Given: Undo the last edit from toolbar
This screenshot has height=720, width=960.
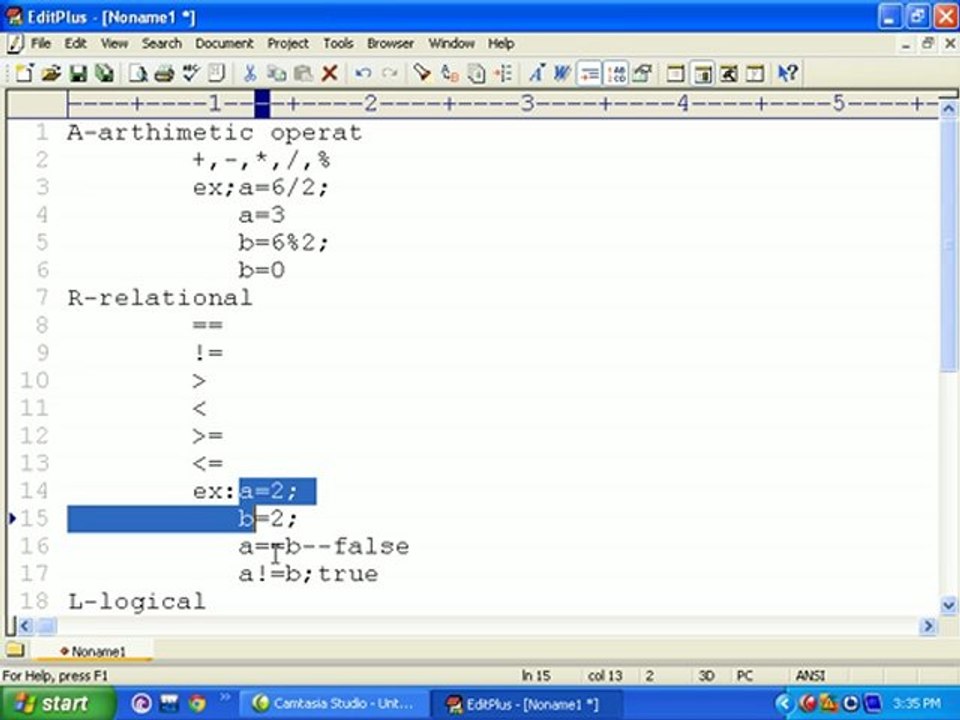Looking at the screenshot, I should coord(363,73).
